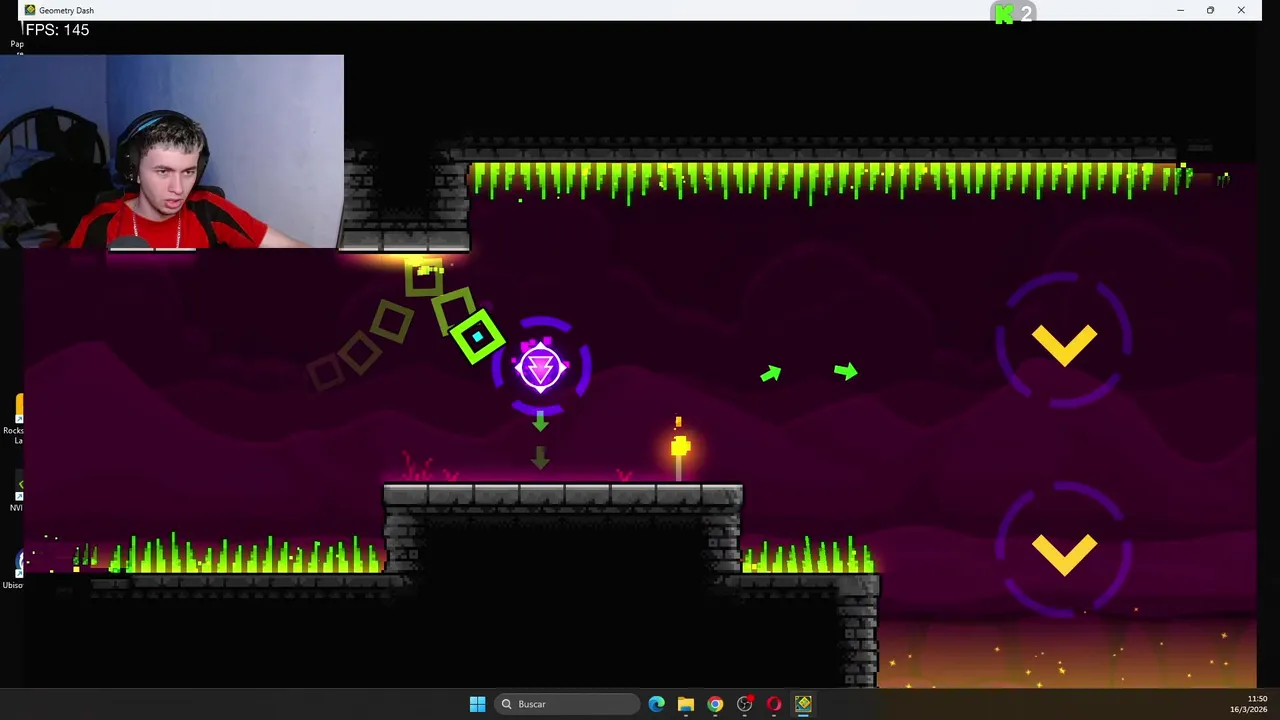Click the yellow torch on the platform
This screenshot has width=1280, height=720.
pos(679,450)
